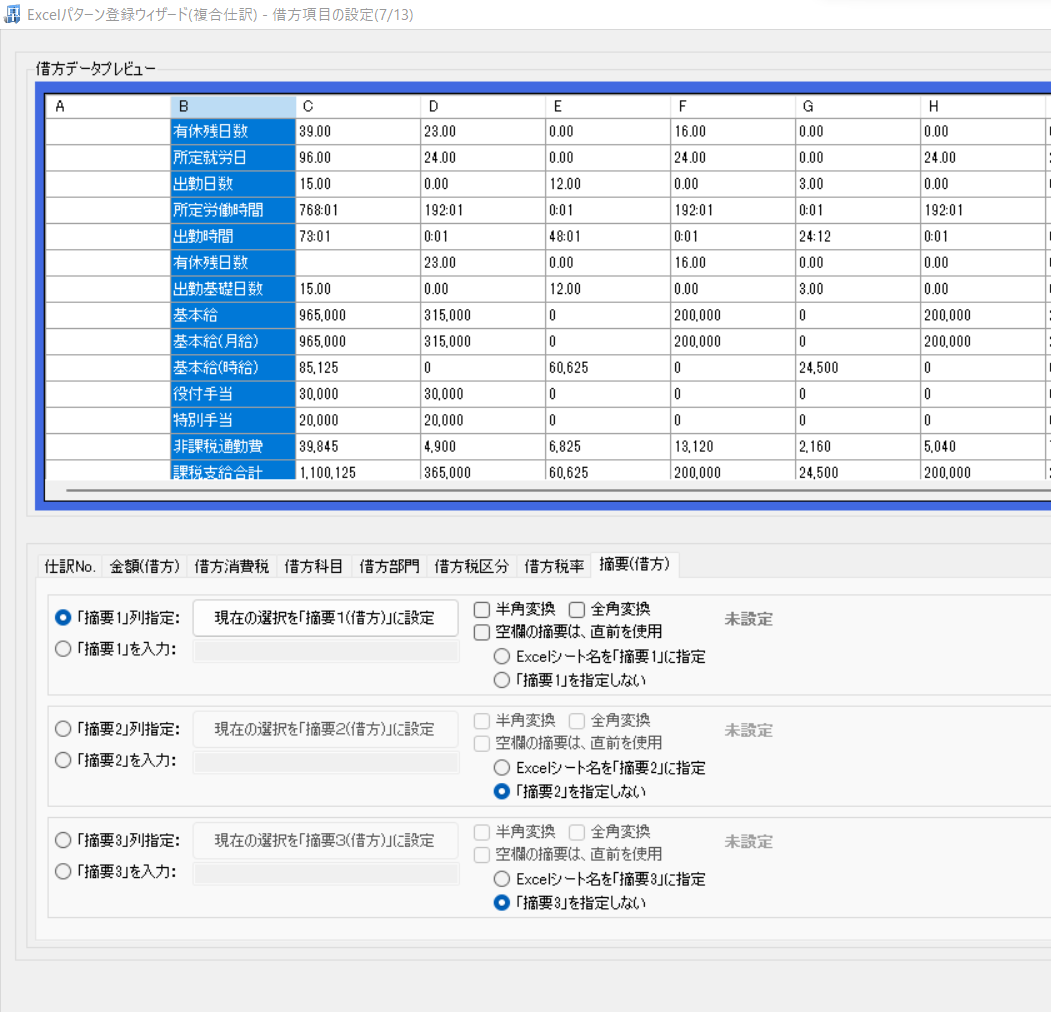
Task: Click the 1,100,125 cell in column C
Action: click(358, 470)
